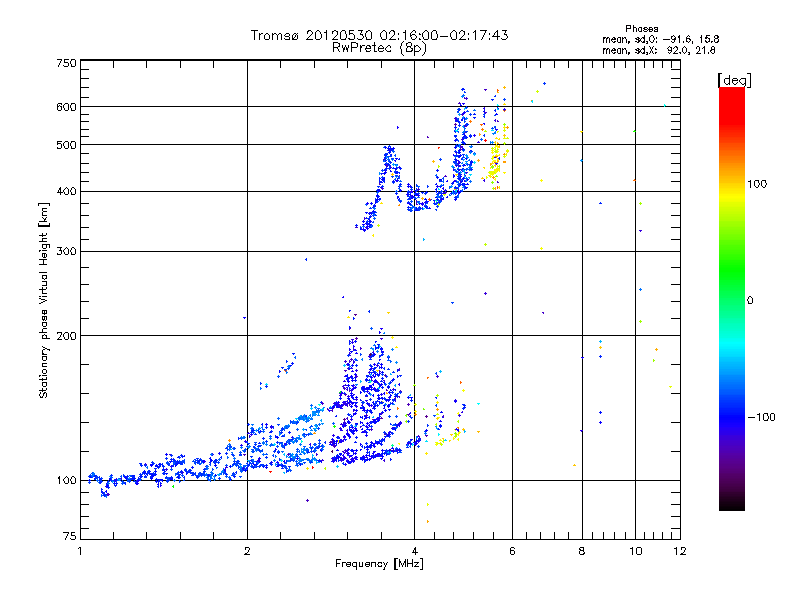This screenshot has height=600, width=800.
Task: Click the x-axis '8' tick label
Action: 582,551
